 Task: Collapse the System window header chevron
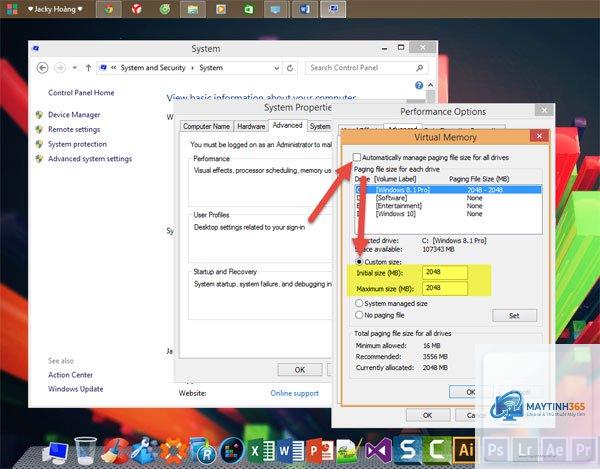tap(430, 85)
